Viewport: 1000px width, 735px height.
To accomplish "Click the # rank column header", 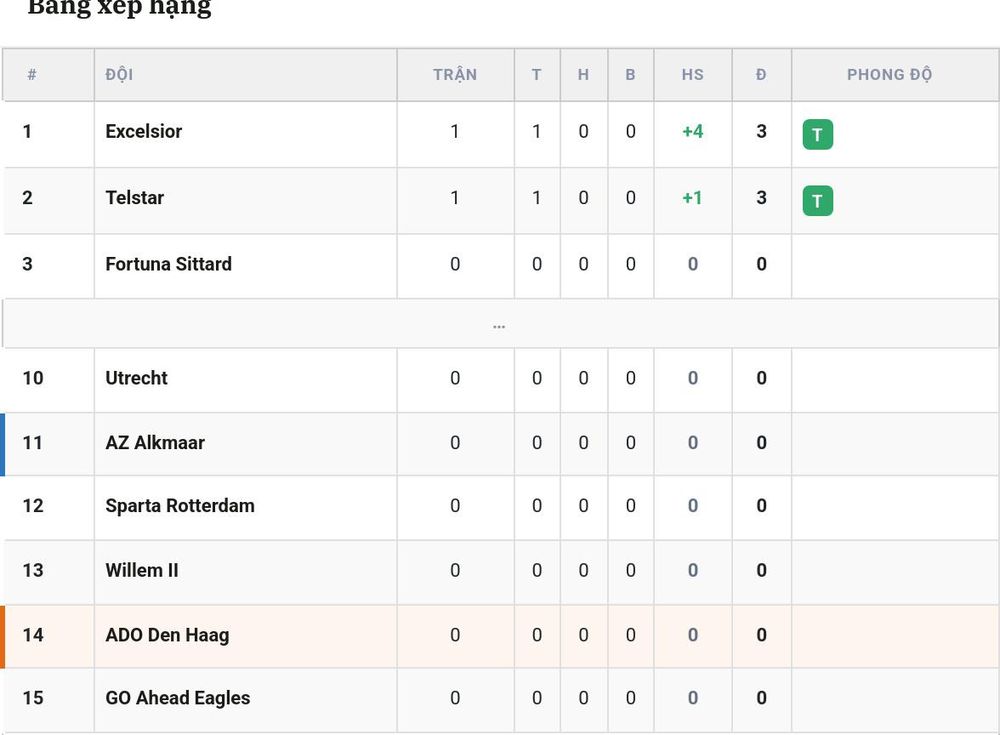I will (32, 75).
